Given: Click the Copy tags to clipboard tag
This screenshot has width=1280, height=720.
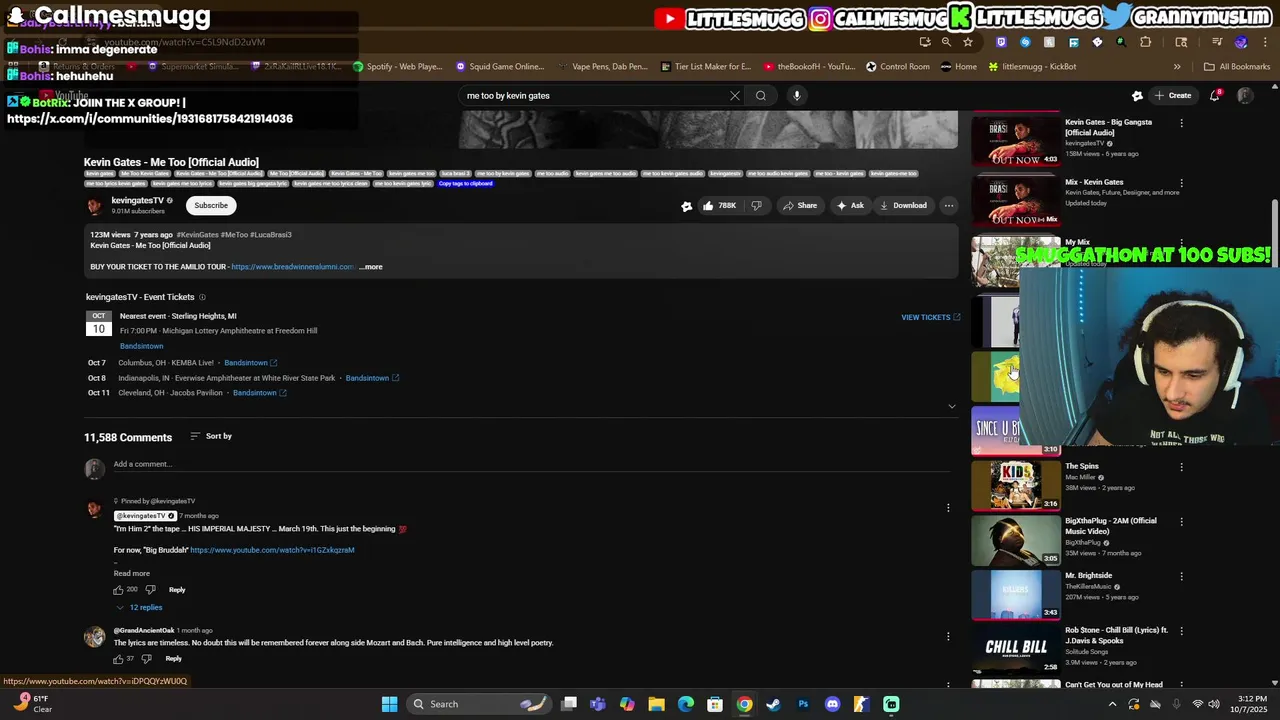Looking at the screenshot, I should tap(465, 184).
